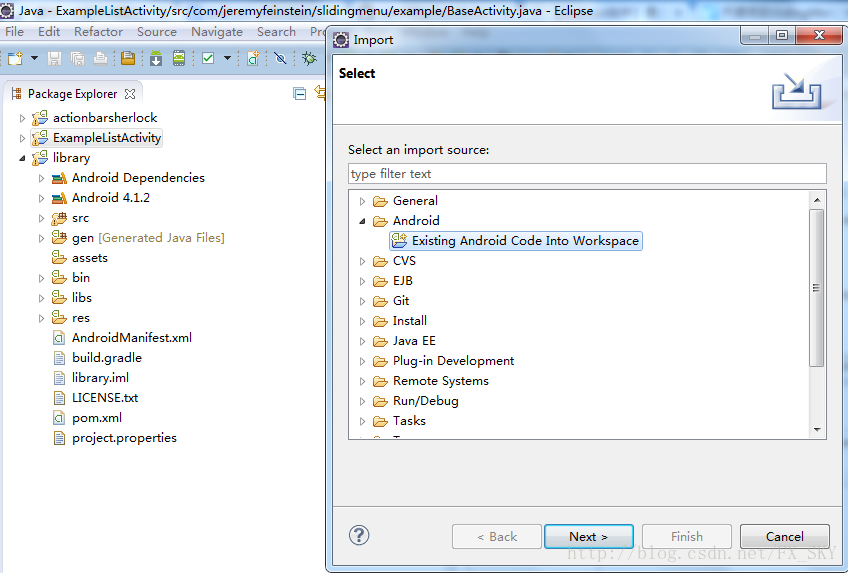Expand the Git import category
This screenshot has width=848, height=573.
click(x=363, y=301)
